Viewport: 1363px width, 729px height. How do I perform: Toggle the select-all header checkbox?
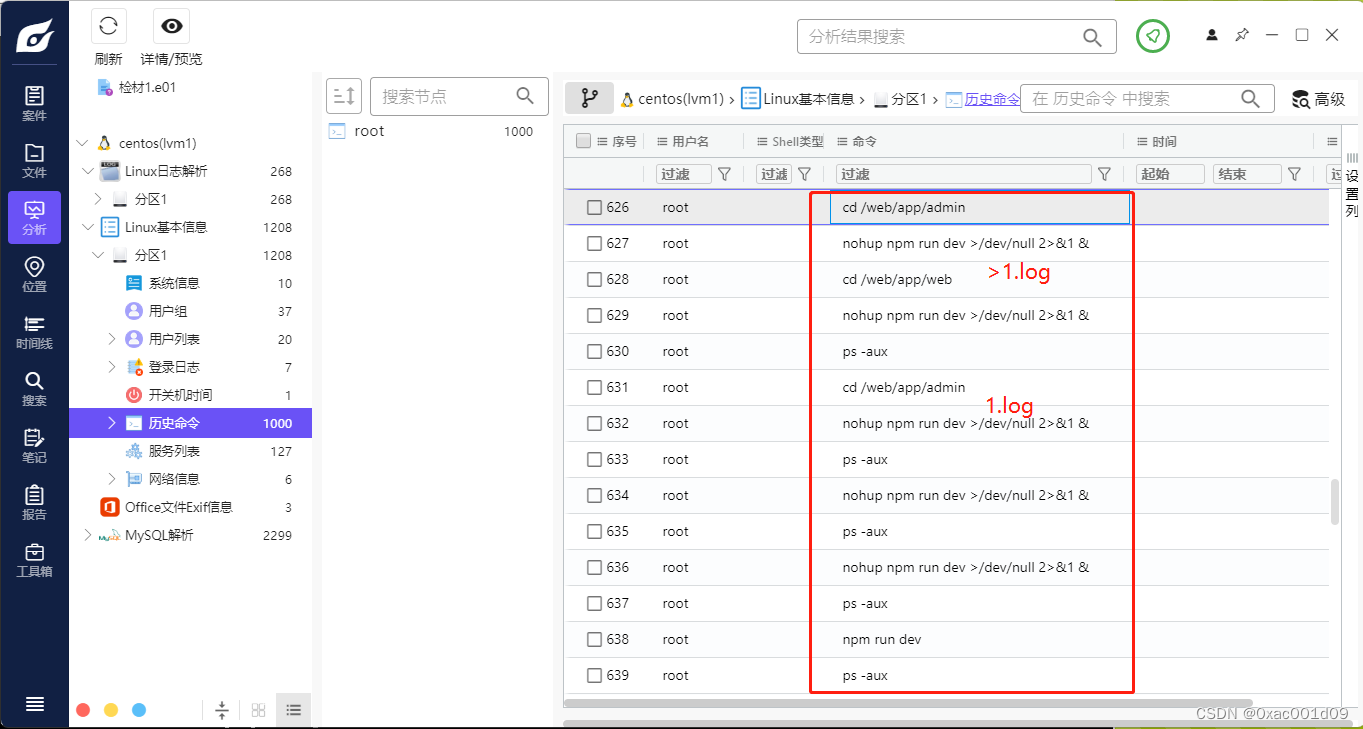coord(584,141)
